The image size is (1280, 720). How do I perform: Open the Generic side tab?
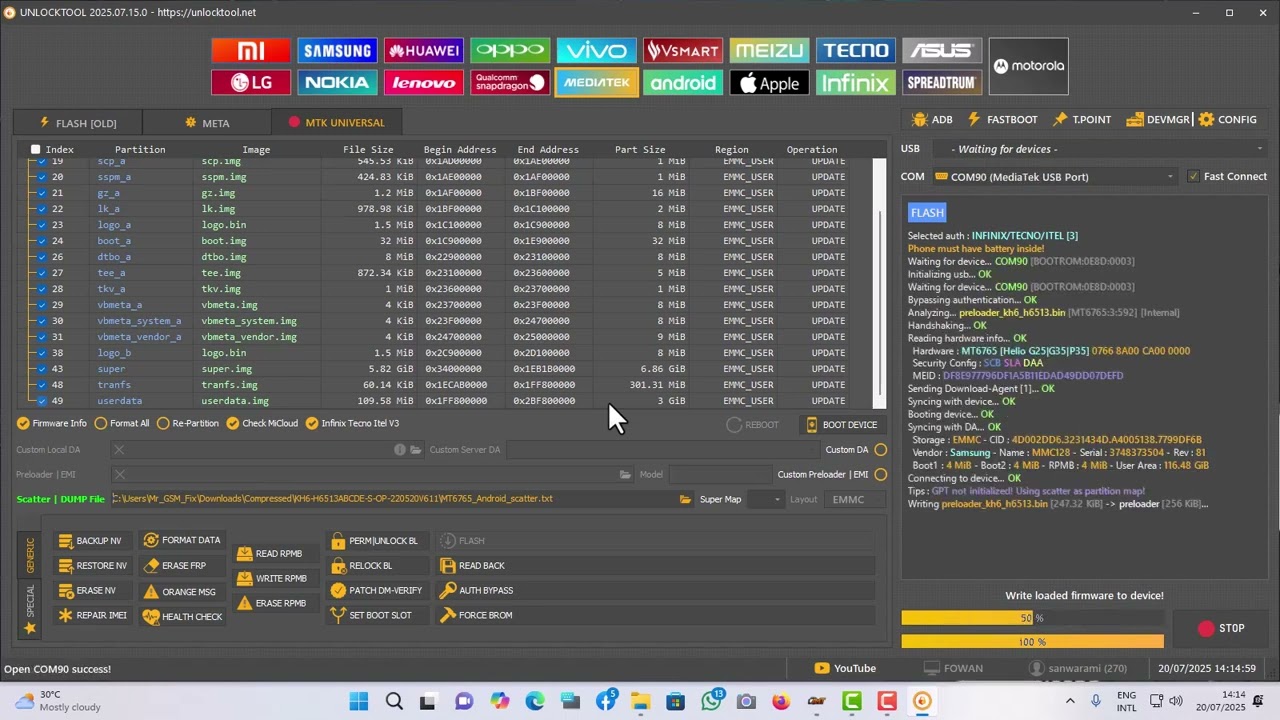click(30, 554)
